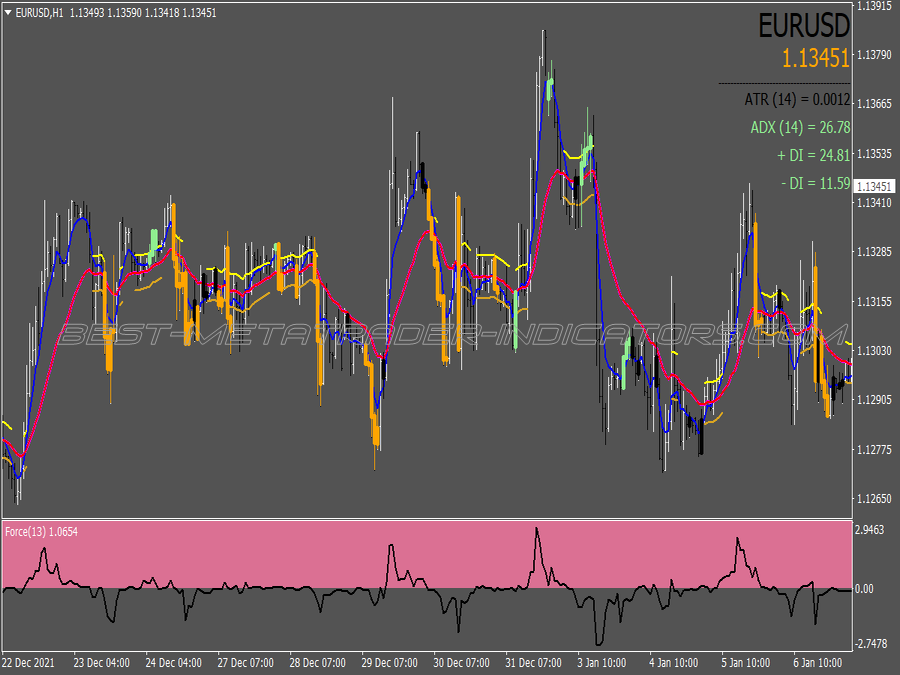The image size is (900, 675).
Task: Click the + DI = 24.81 value
Action: point(813,155)
